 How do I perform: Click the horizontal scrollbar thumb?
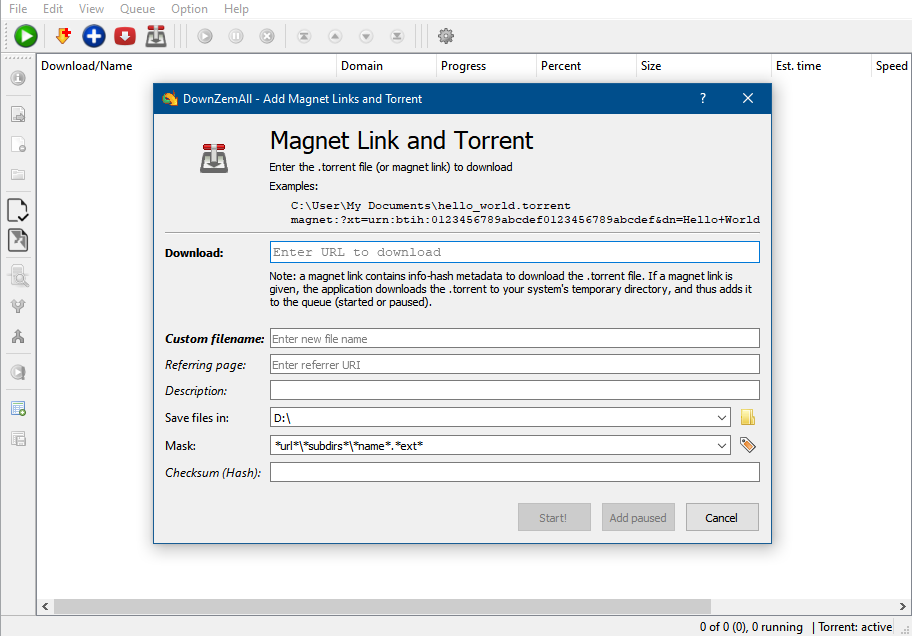point(382,606)
